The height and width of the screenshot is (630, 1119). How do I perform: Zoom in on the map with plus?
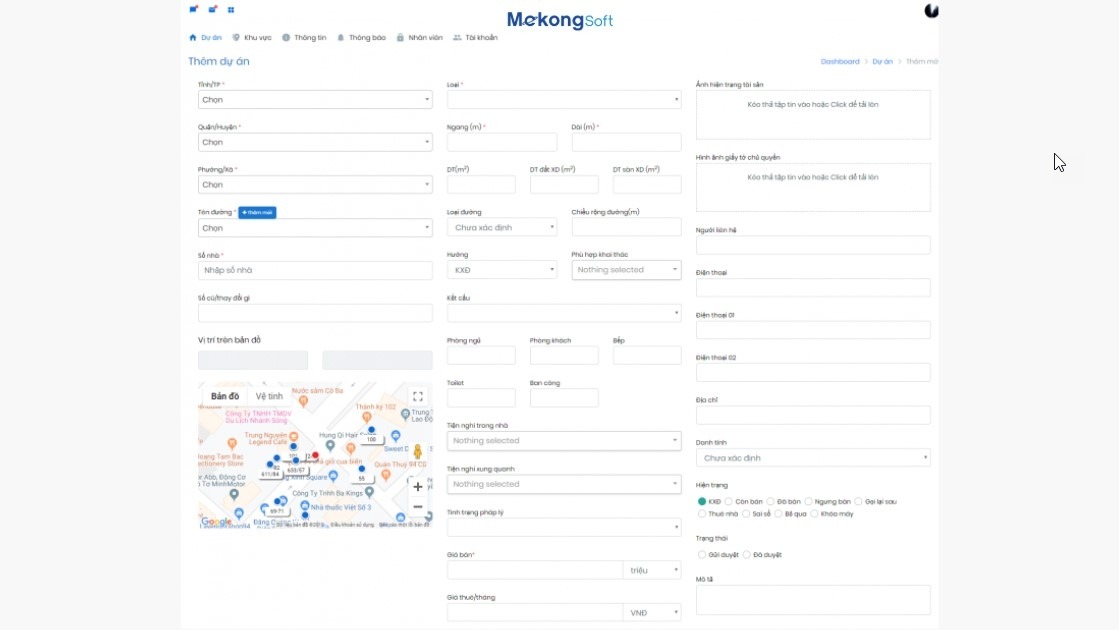pyautogui.click(x=418, y=487)
